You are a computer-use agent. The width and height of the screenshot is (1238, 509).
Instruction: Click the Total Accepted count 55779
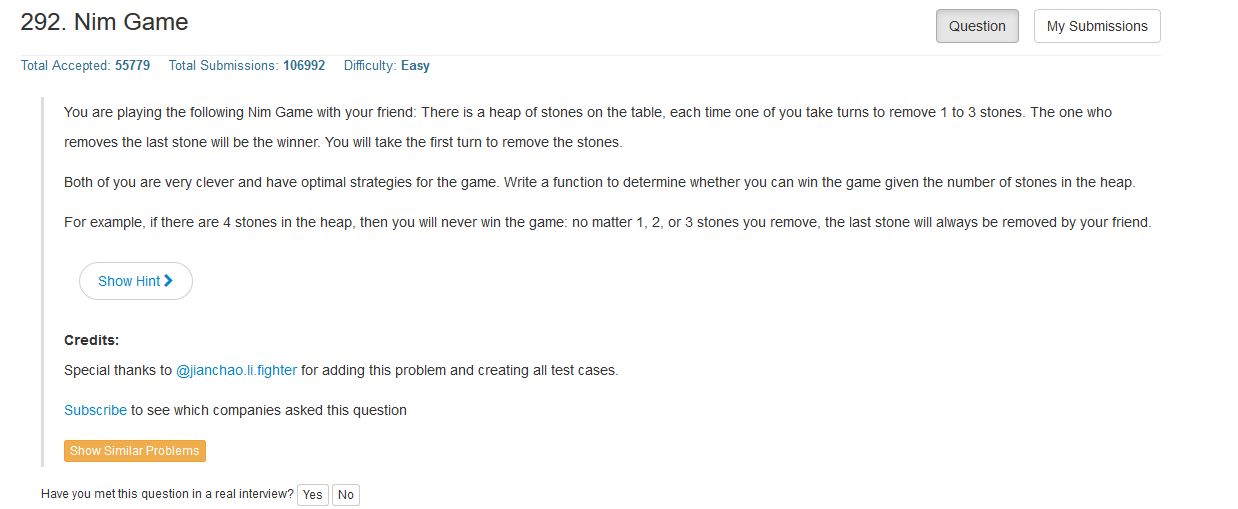pyautogui.click(x=132, y=66)
